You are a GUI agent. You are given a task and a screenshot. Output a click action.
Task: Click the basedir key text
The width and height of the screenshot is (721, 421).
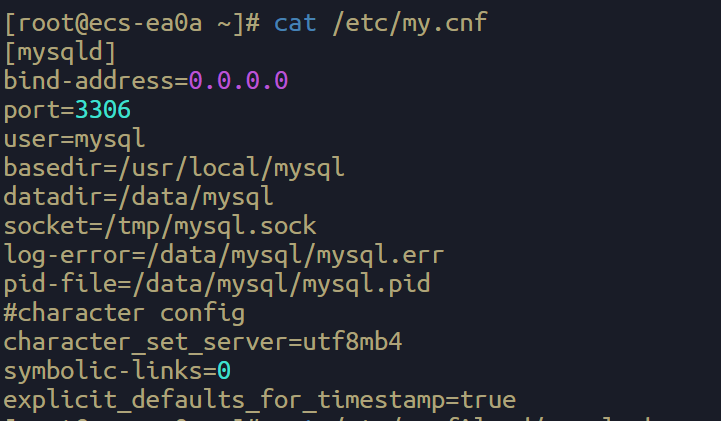tap(52, 166)
